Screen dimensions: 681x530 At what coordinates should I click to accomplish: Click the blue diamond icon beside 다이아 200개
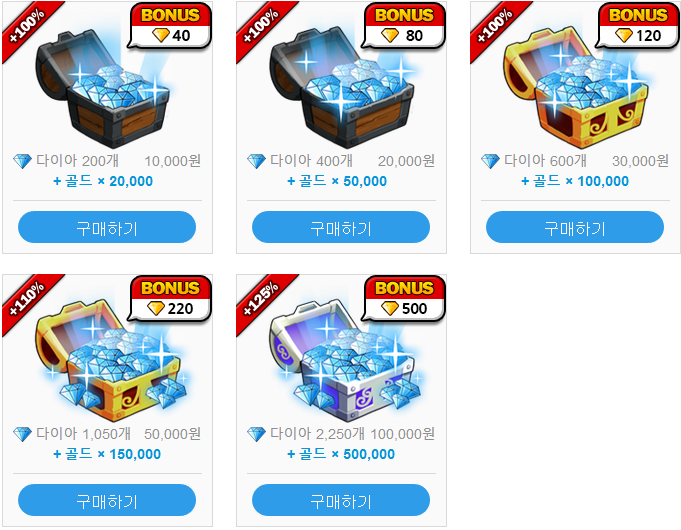coord(22,161)
